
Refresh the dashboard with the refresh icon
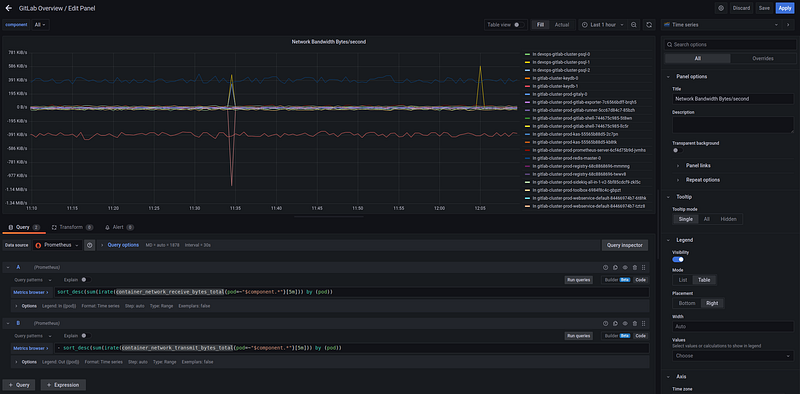click(x=649, y=24)
